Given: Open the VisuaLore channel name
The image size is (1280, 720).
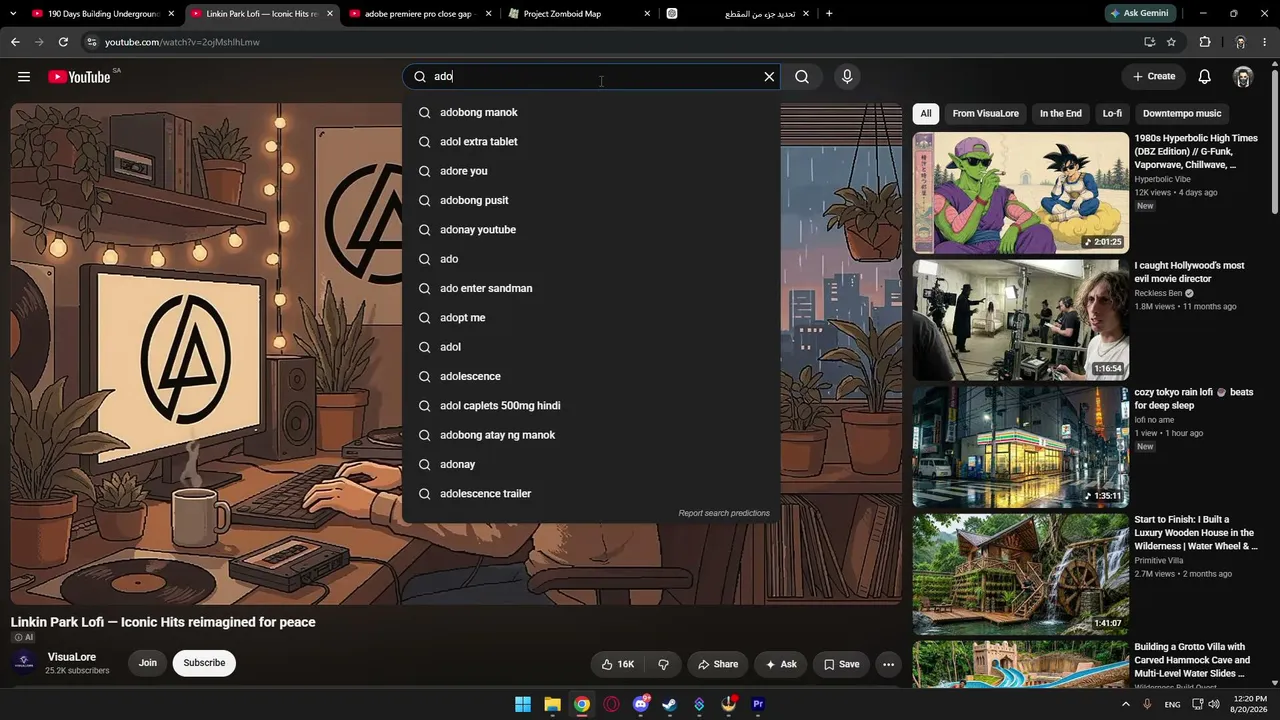Looking at the screenshot, I should [72, 657].
